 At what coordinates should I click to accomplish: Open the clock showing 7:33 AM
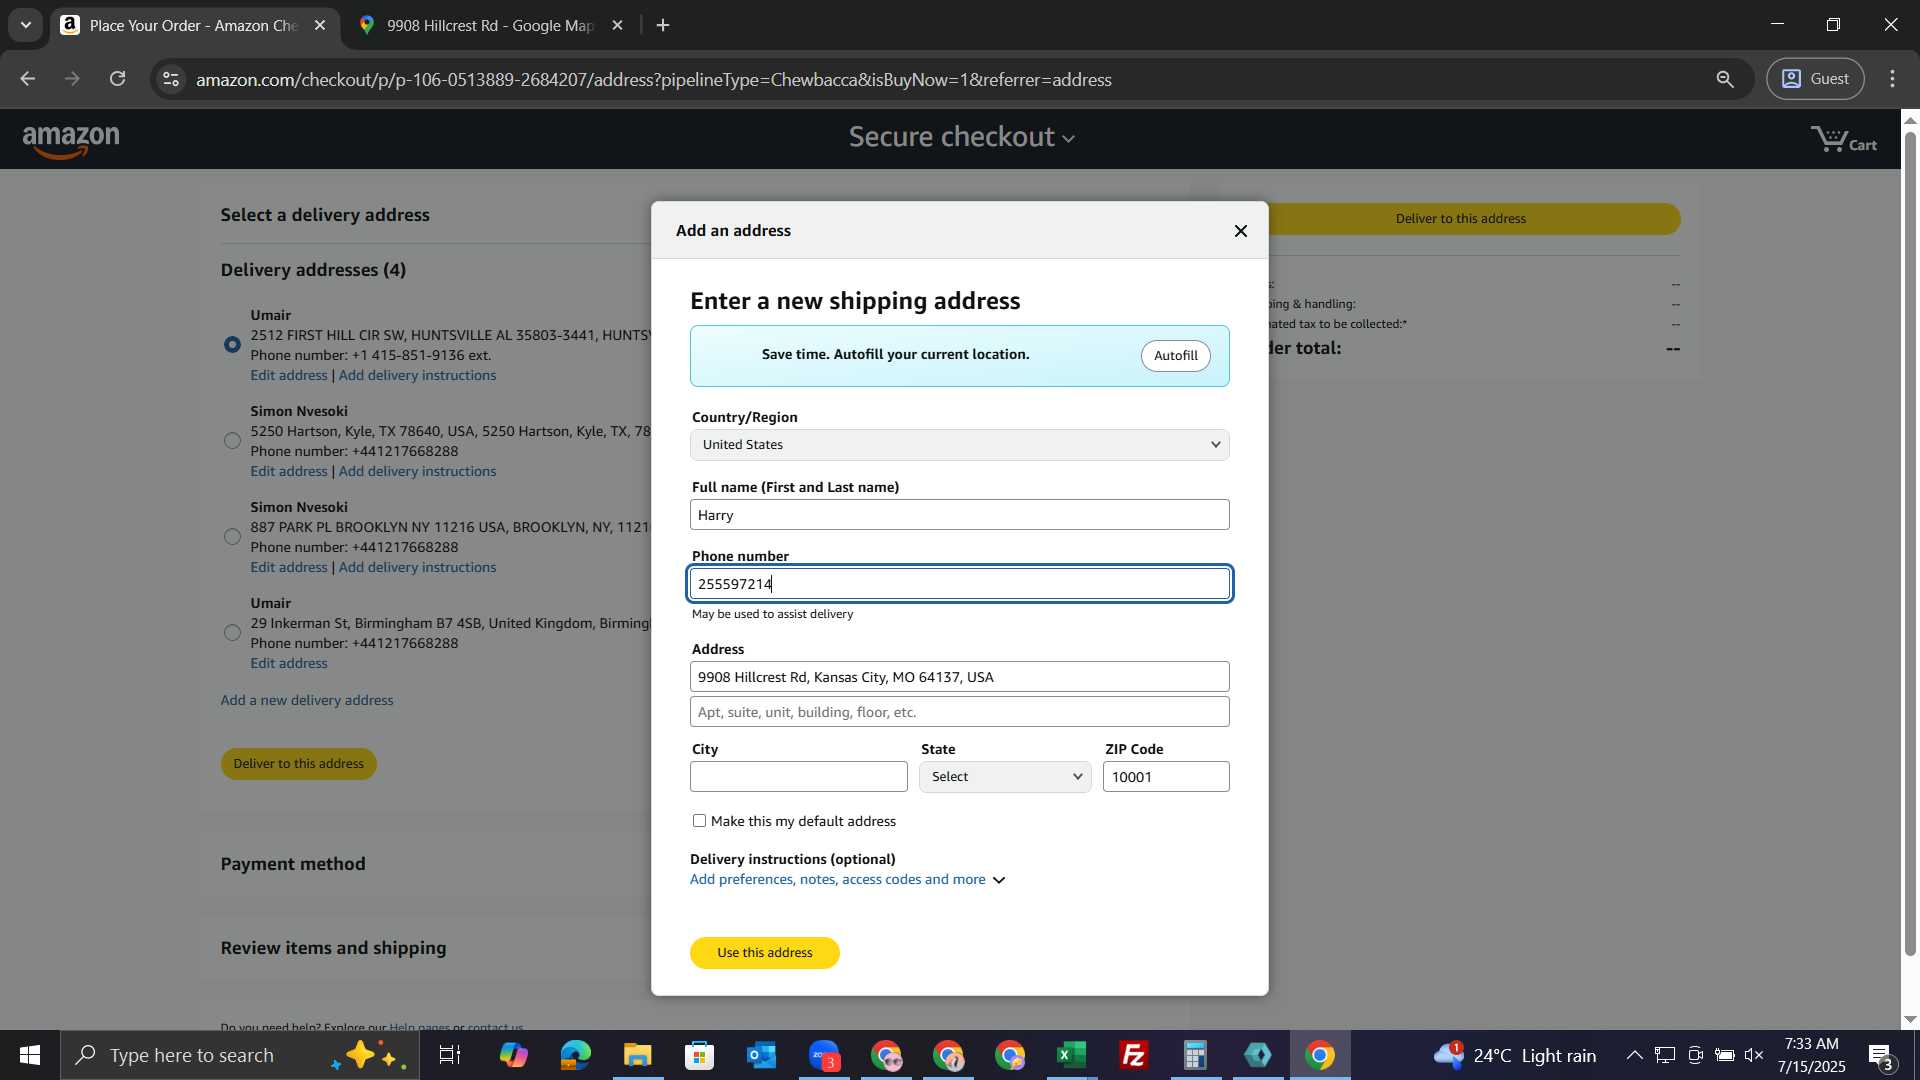coord(1811,1056)
